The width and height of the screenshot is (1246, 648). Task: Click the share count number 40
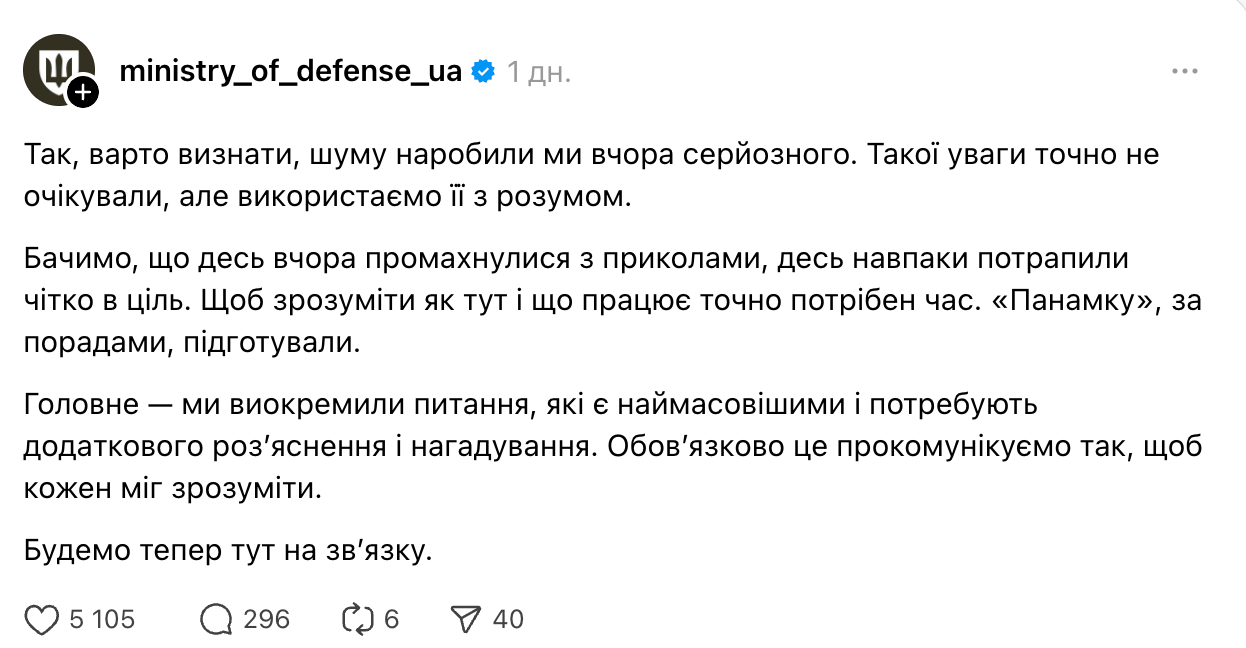[508, 620]
